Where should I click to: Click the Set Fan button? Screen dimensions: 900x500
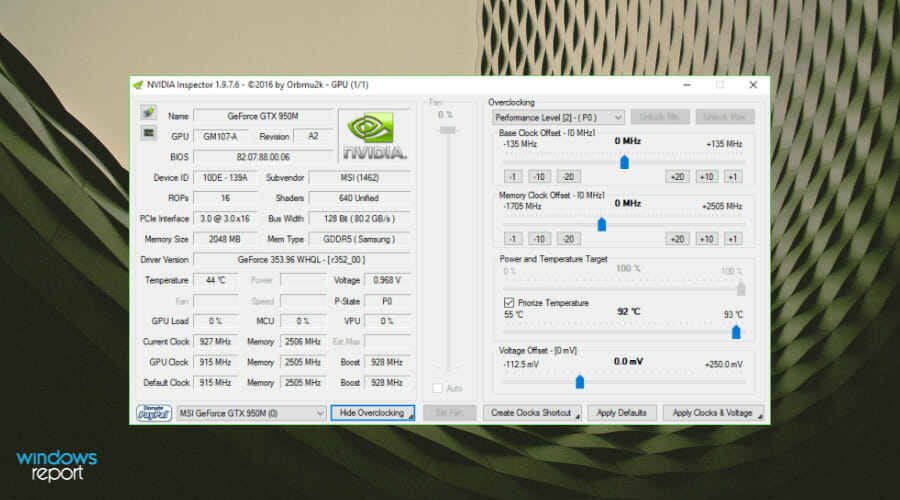449,413
